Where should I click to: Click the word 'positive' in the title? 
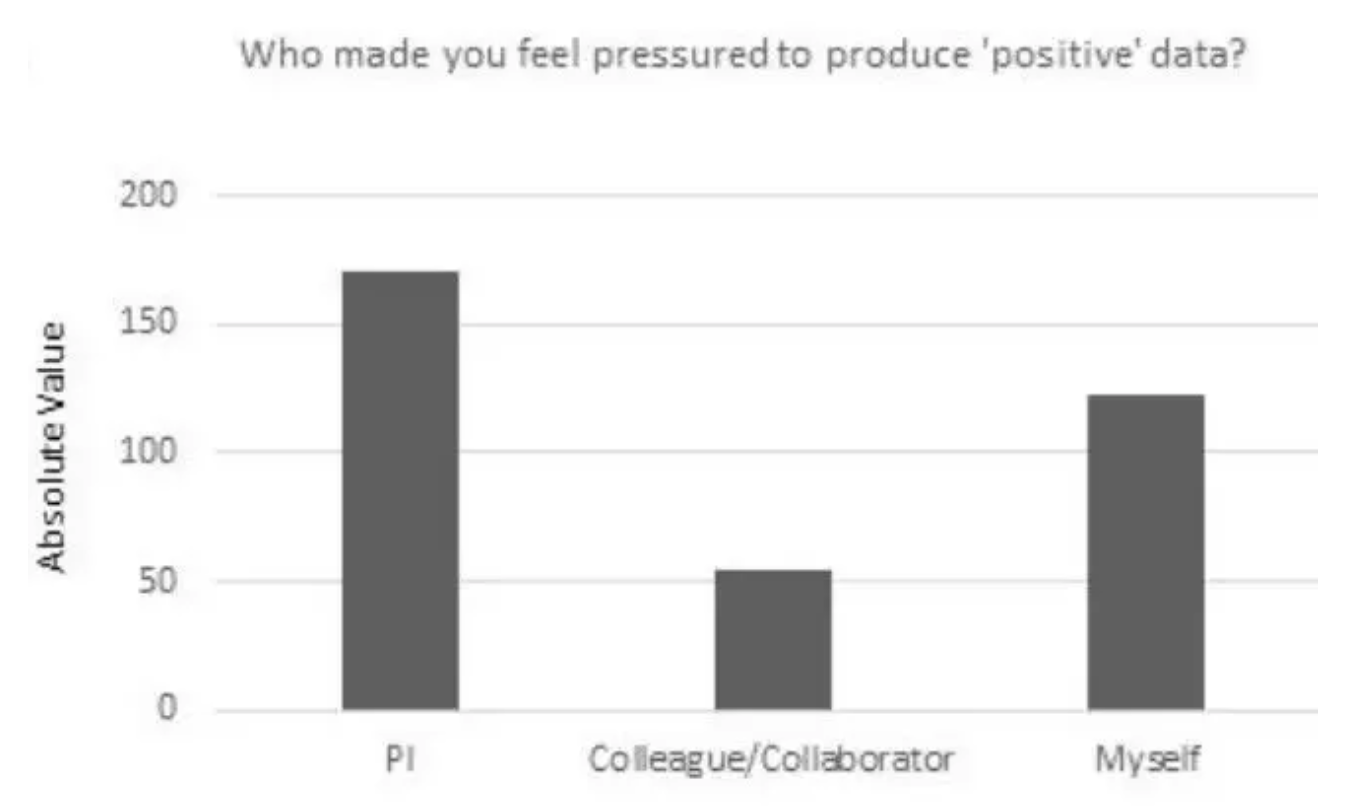1074,55
